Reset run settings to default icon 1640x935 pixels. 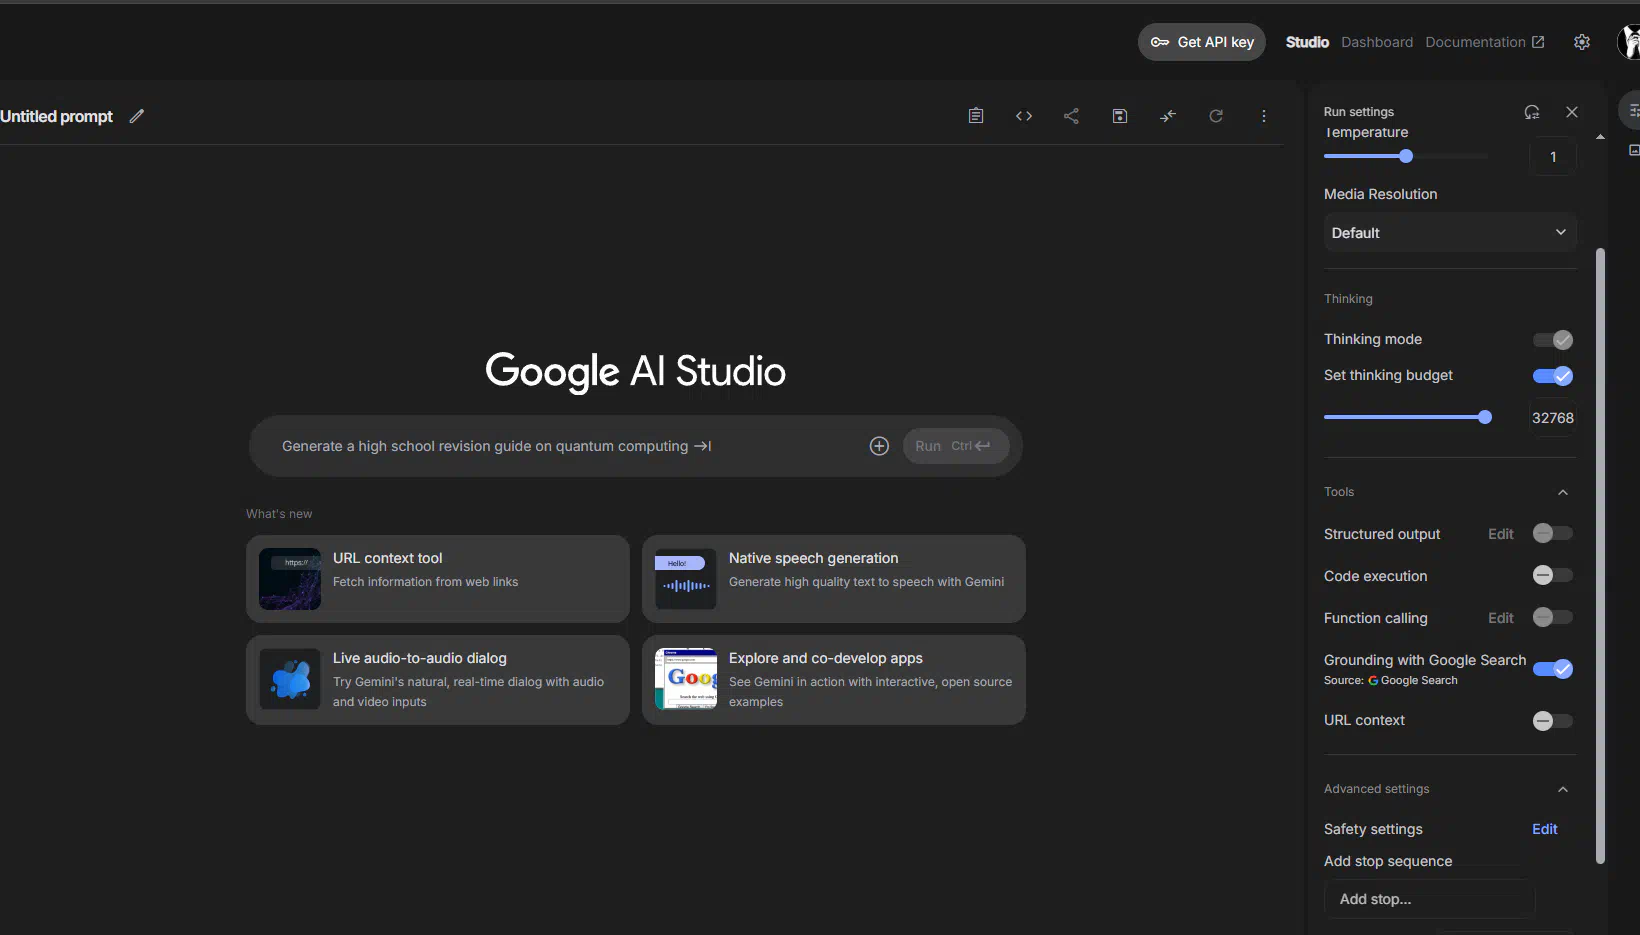[x=1532, y=112]
